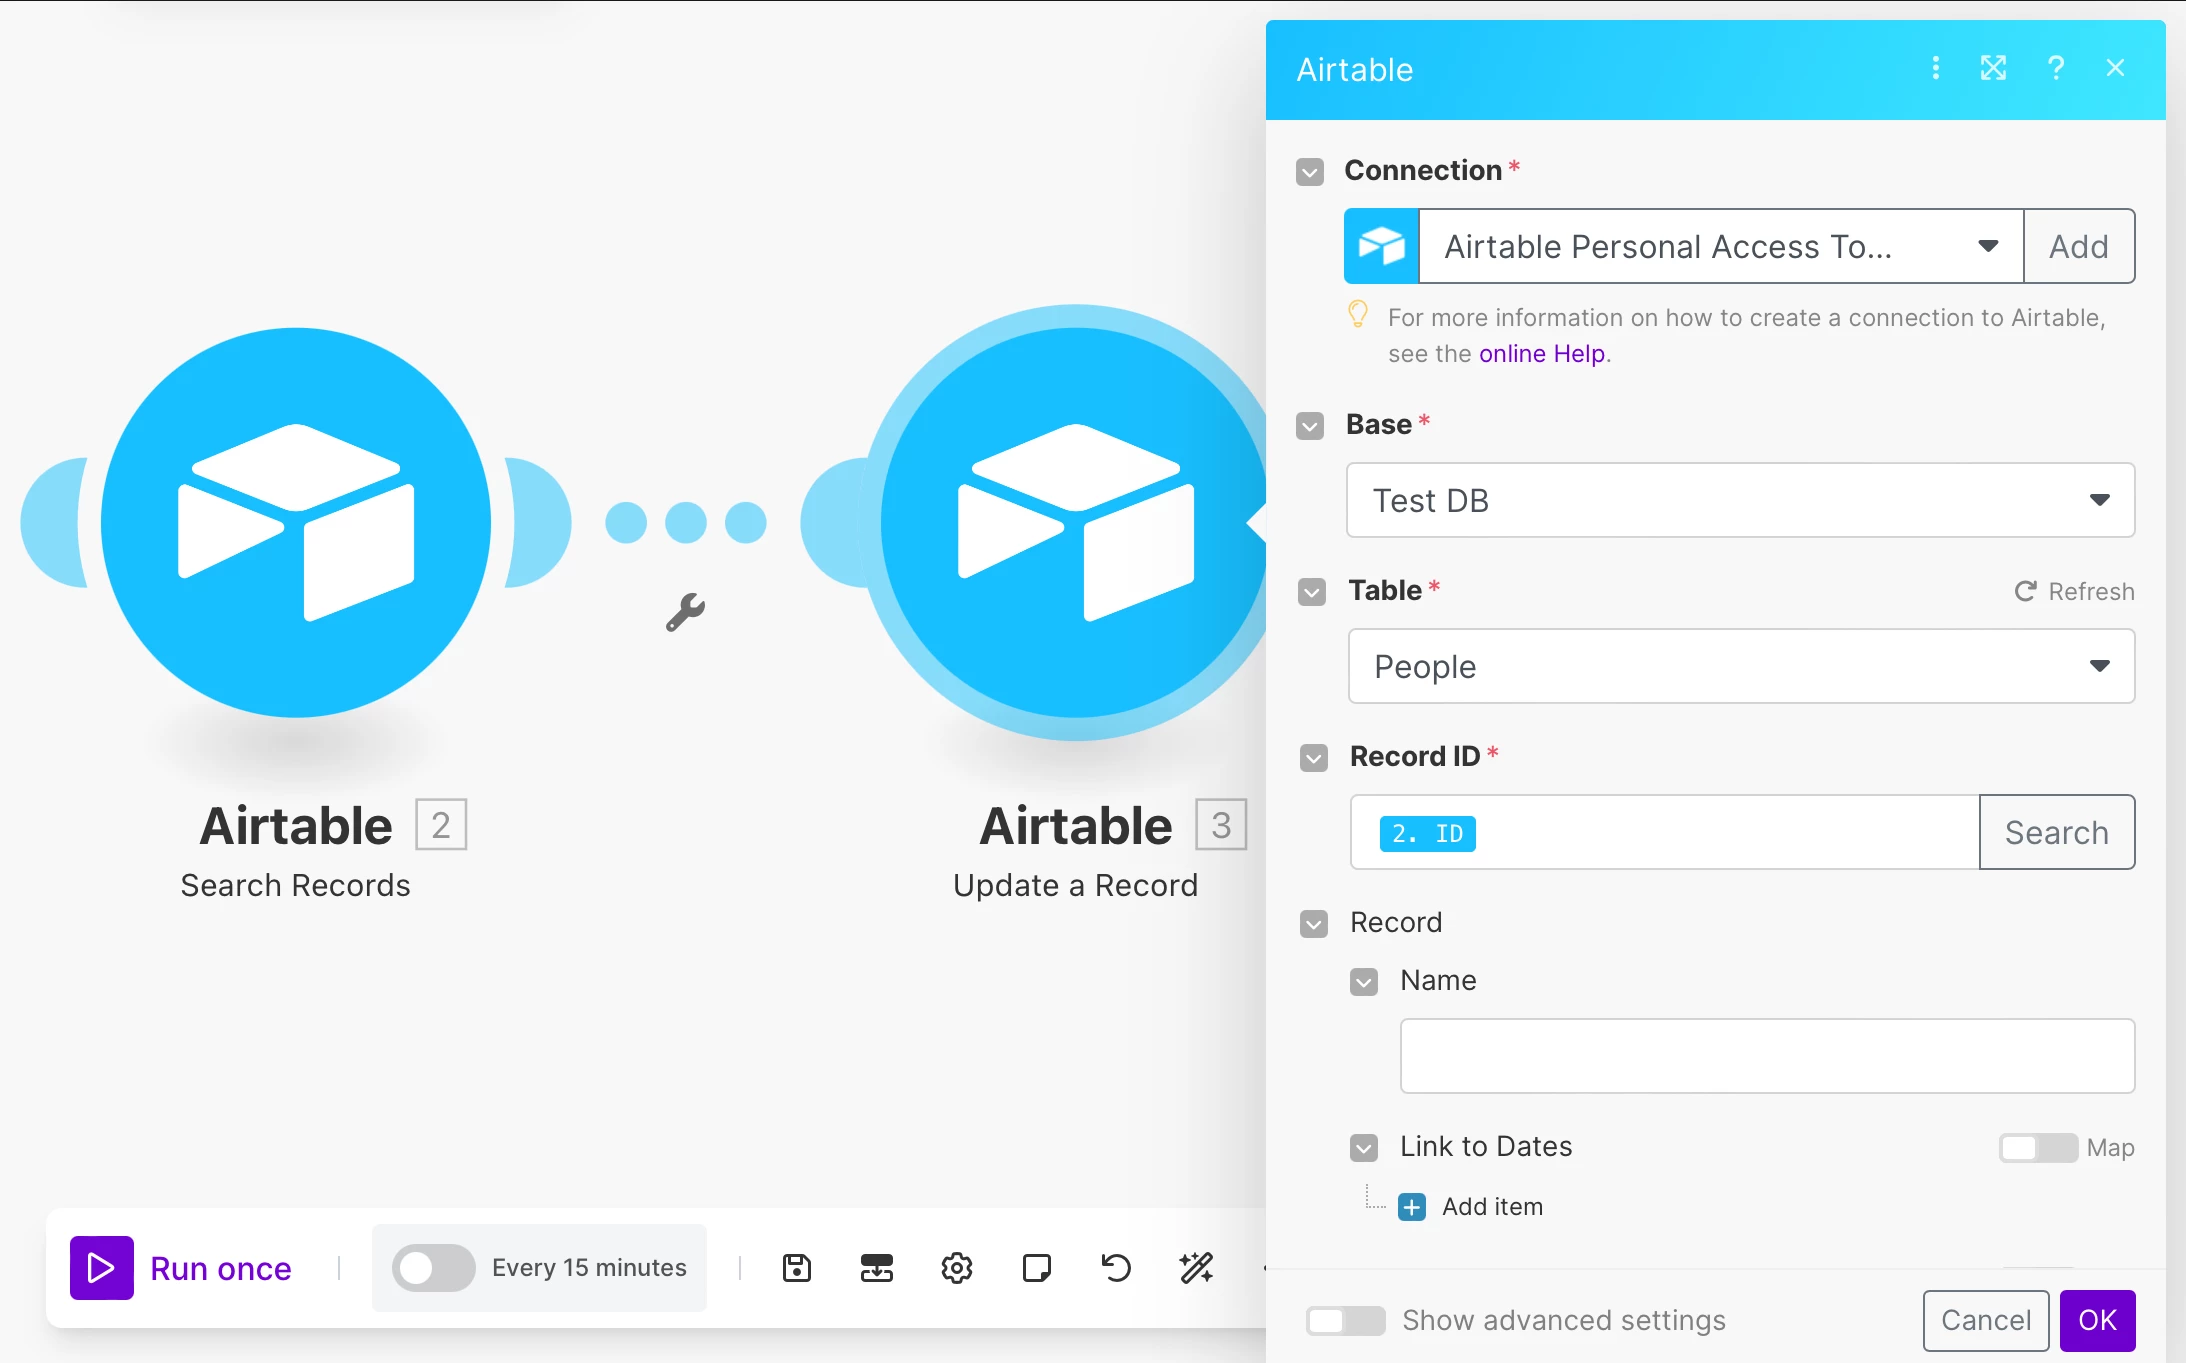Open the online Help link
Image resolution: width=2186 pixels, height=1363 pixels.
tap(1542, 354)
